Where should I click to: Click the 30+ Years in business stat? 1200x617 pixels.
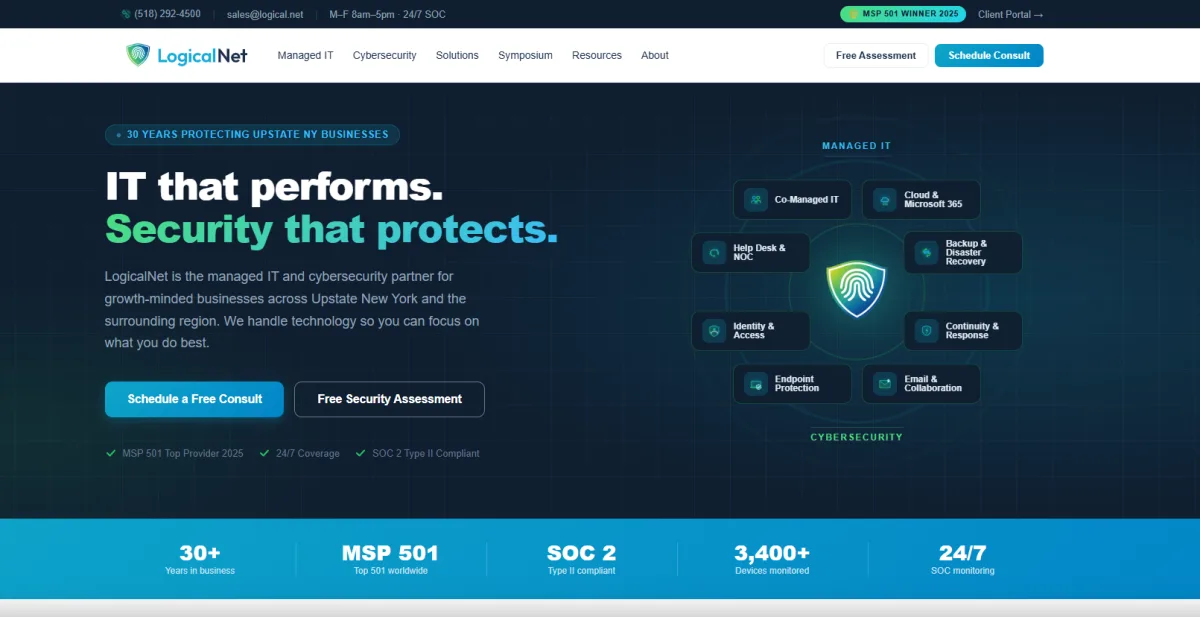pos(200,559)
